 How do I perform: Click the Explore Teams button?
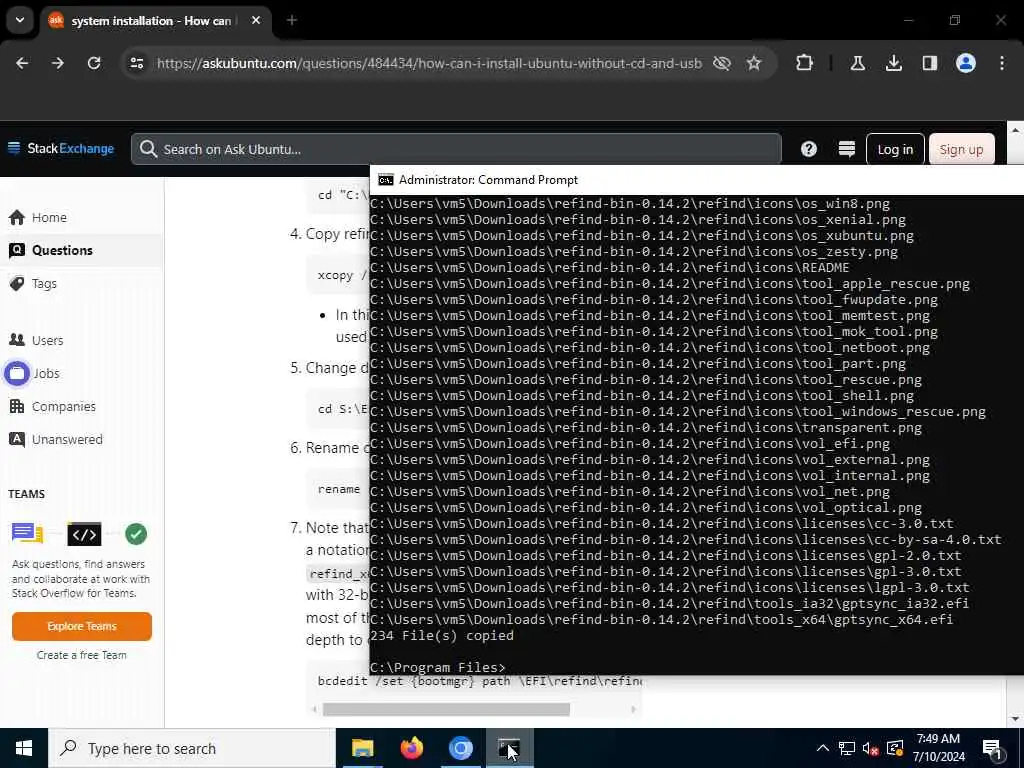82,626
